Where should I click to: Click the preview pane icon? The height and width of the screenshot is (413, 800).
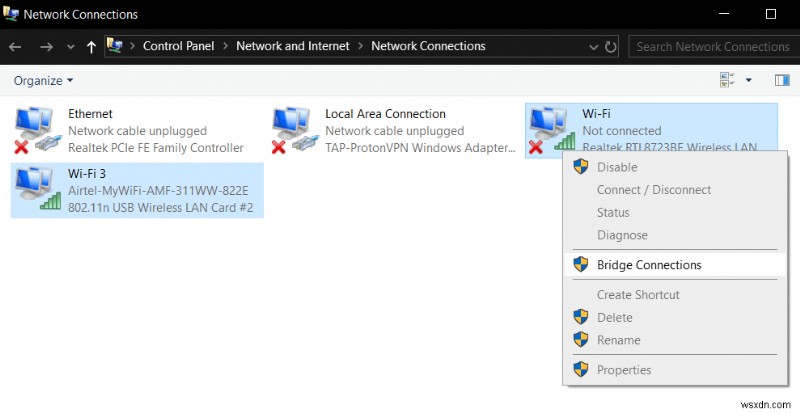(781, 80)
